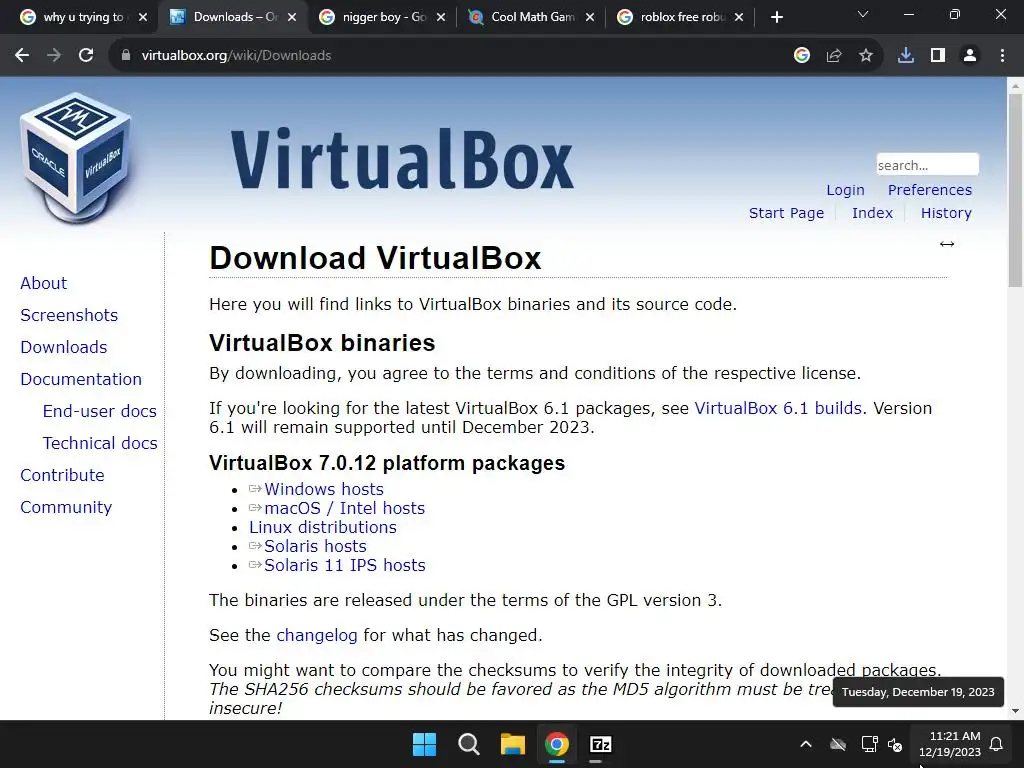Close the 'why u trying to' tab
The image size is (1024, 768).
point(143,18)
